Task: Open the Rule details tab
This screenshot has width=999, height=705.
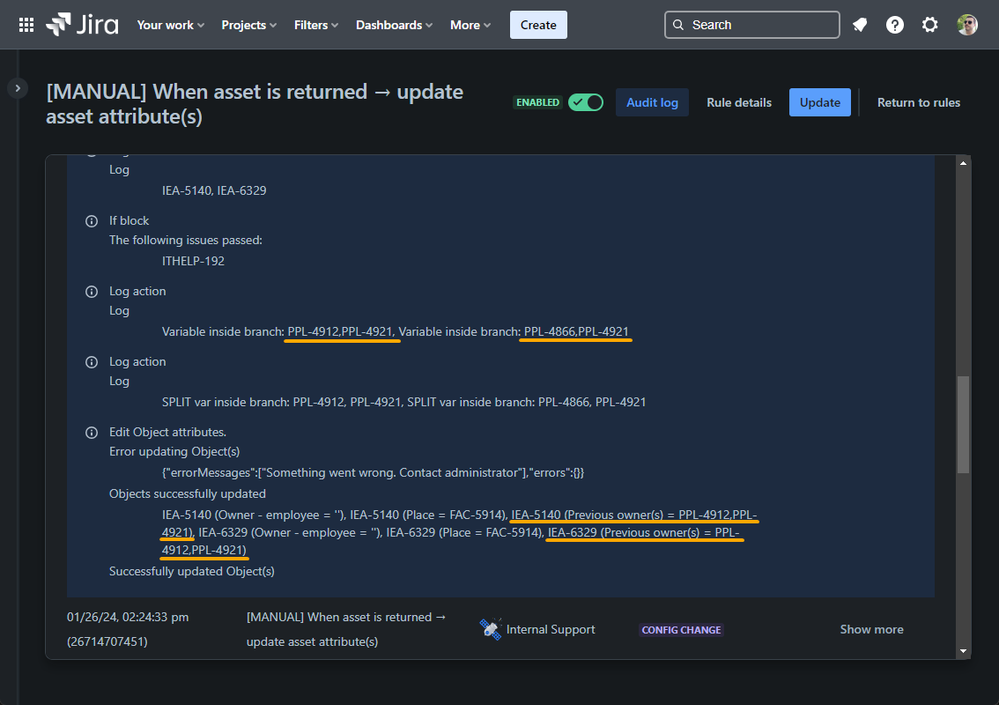Action: click(x=739, y=103)
